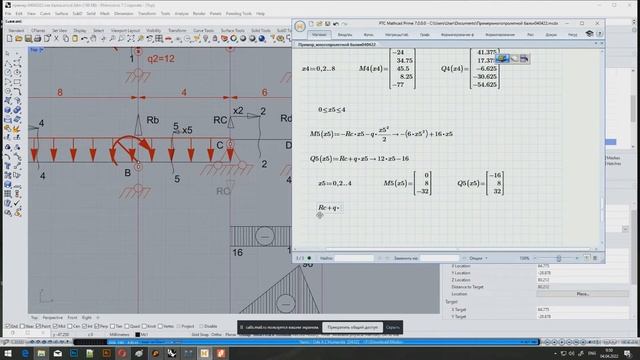Open Mathcad help question mark icon

pos(600,34)
